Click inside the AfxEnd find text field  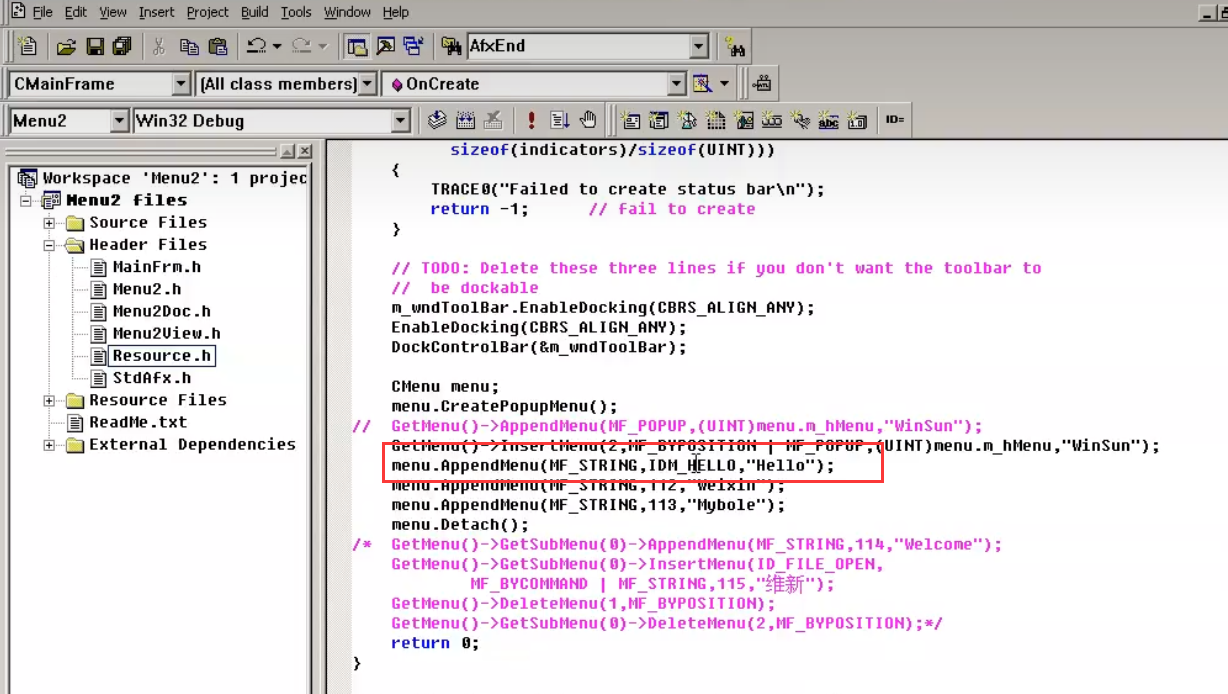coord(578,46)
